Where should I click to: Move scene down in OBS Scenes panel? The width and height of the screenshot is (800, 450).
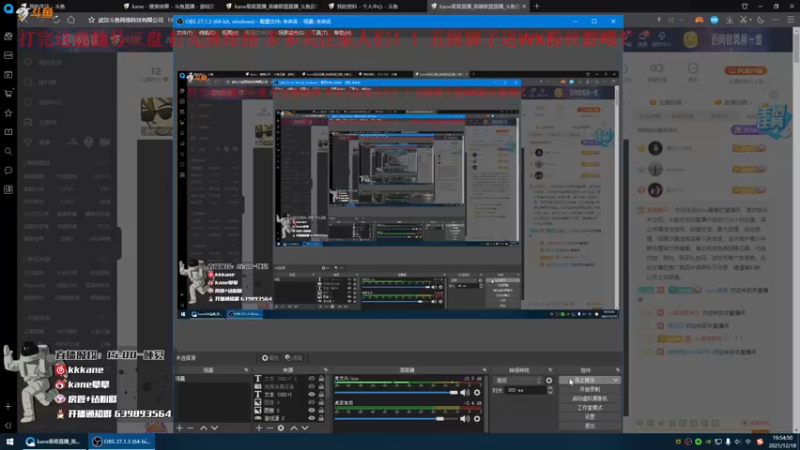(214, 428)
